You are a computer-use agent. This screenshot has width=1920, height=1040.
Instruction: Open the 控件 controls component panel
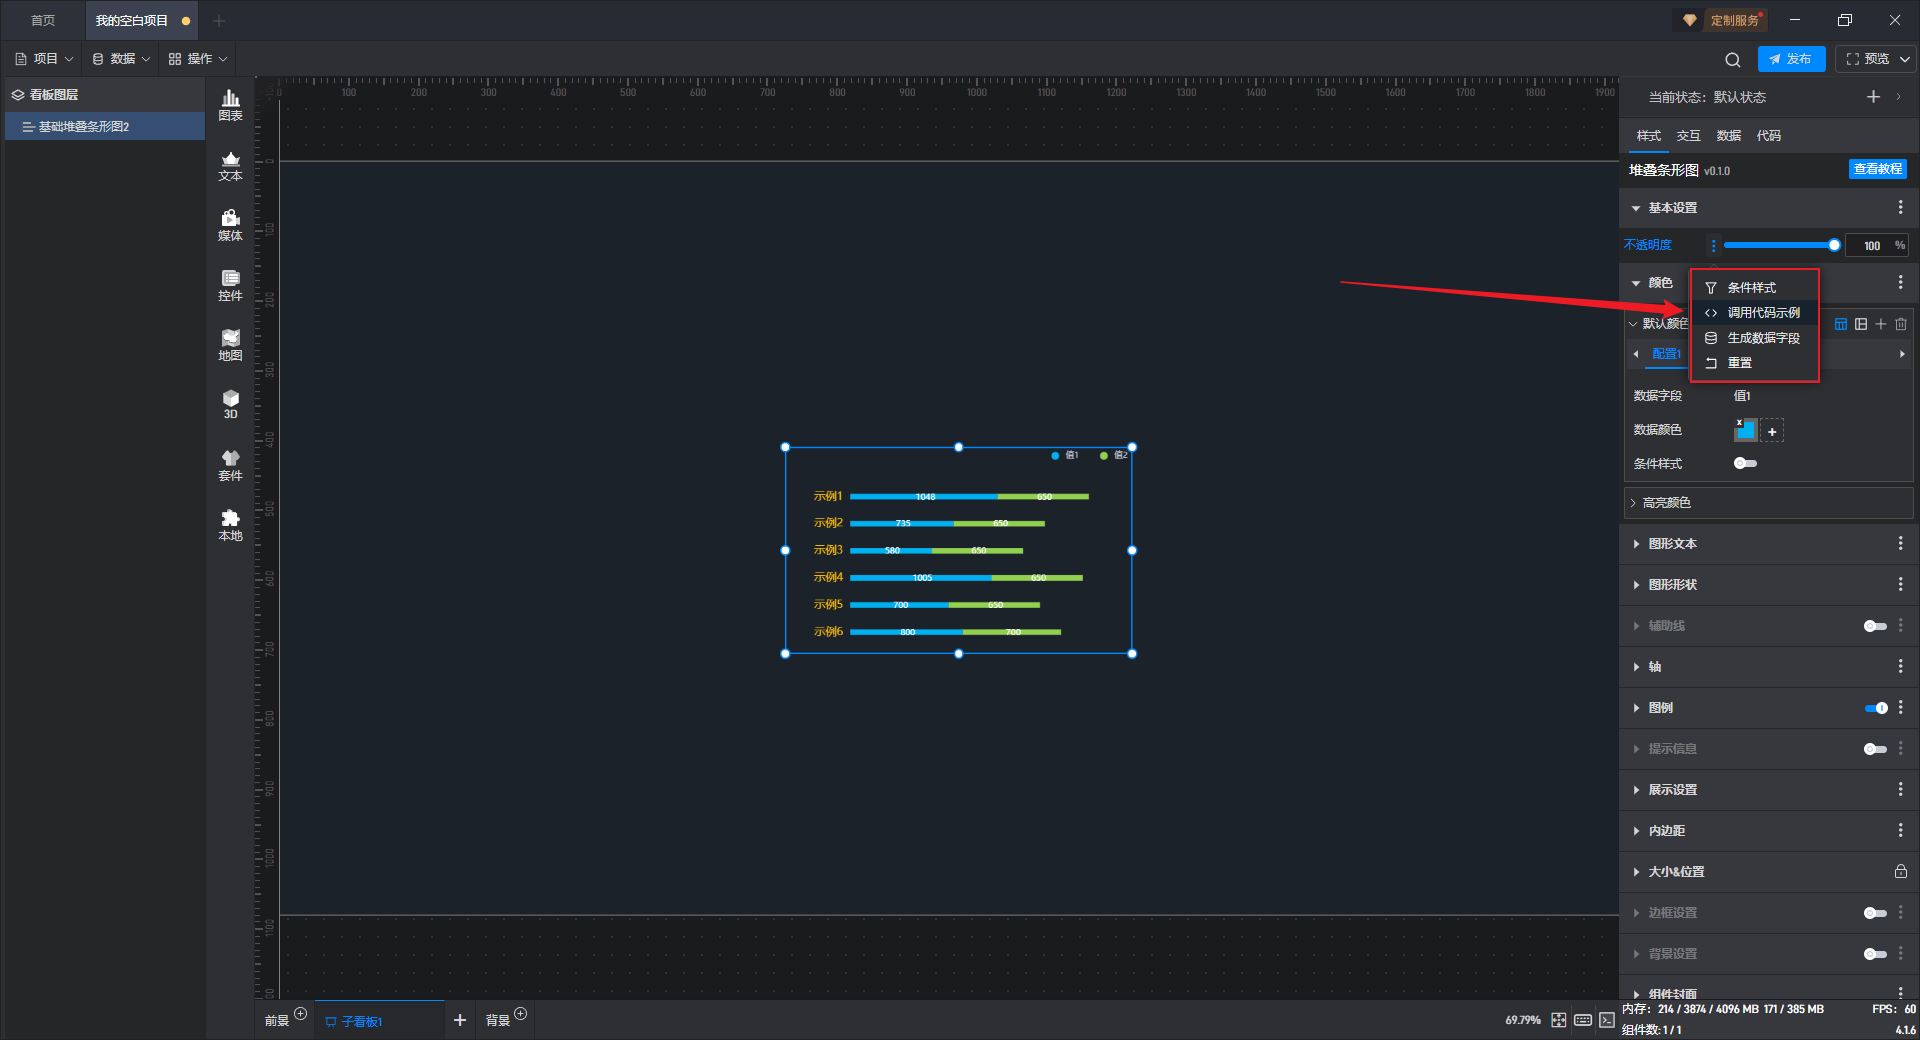[x=230, y=285]
